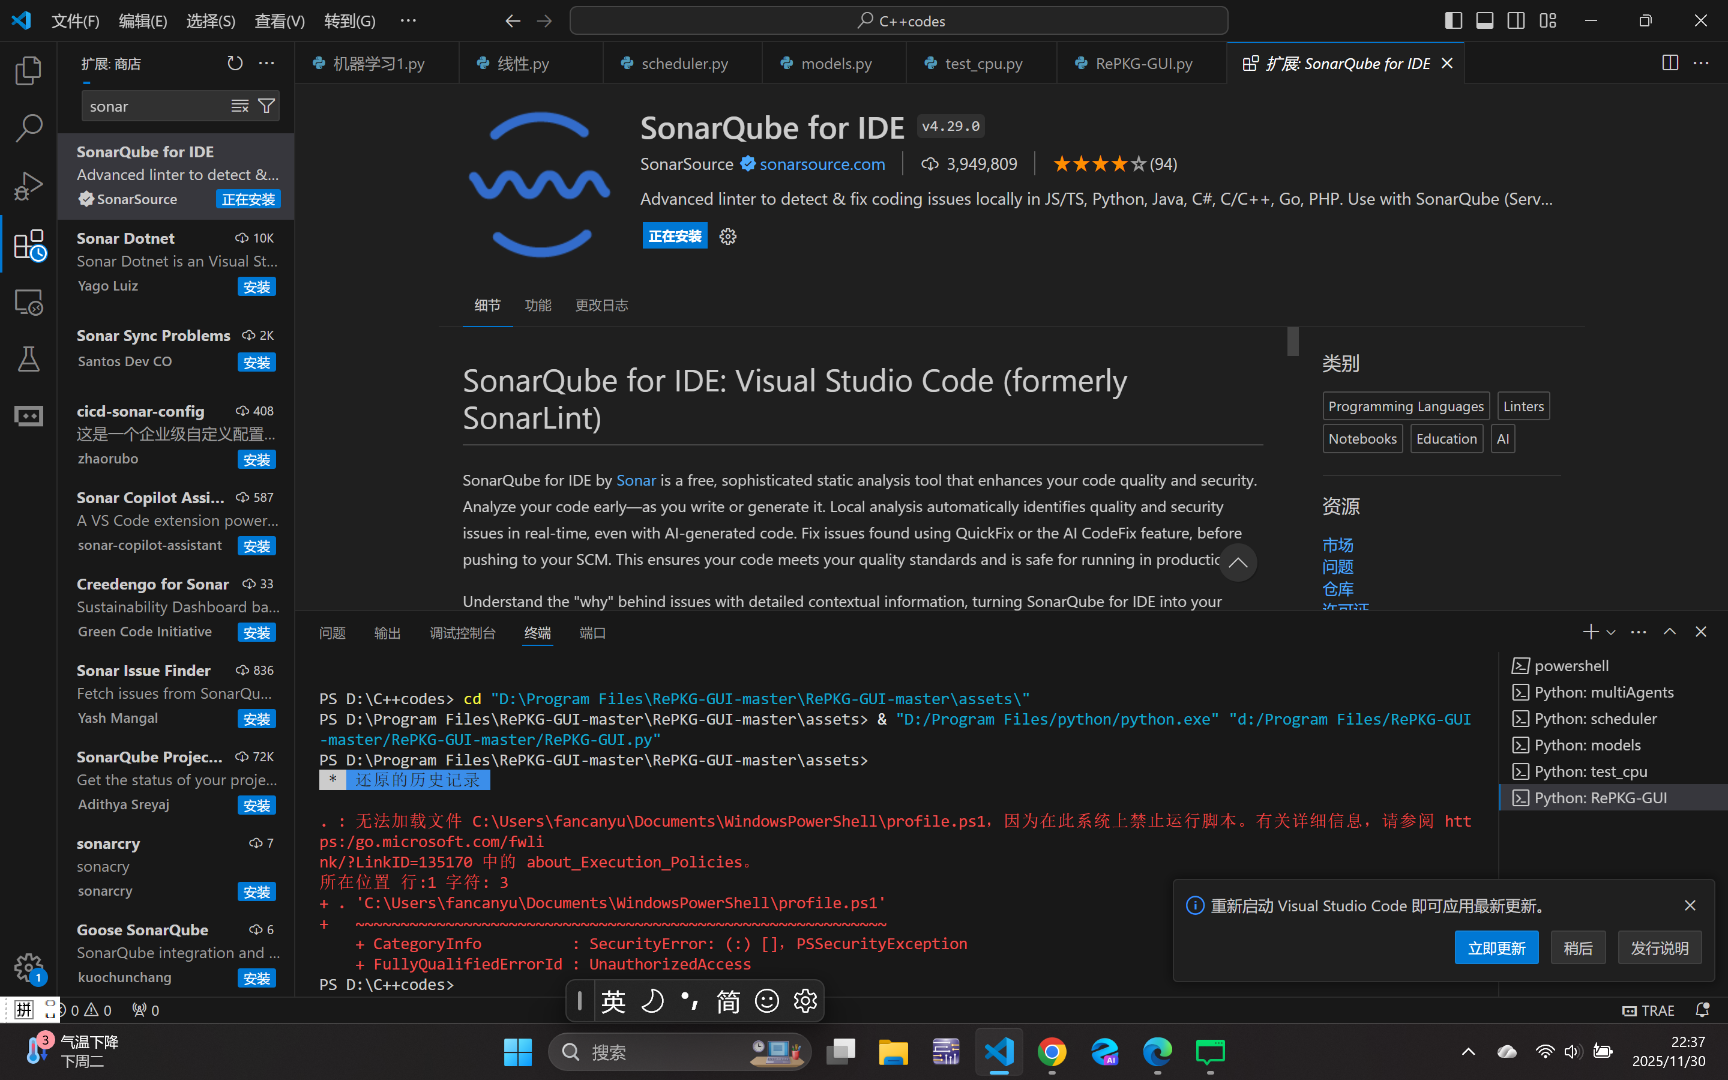Open Run and Debug view
This screenshot has height=1080, width=1728.
[x=29, y=186]
